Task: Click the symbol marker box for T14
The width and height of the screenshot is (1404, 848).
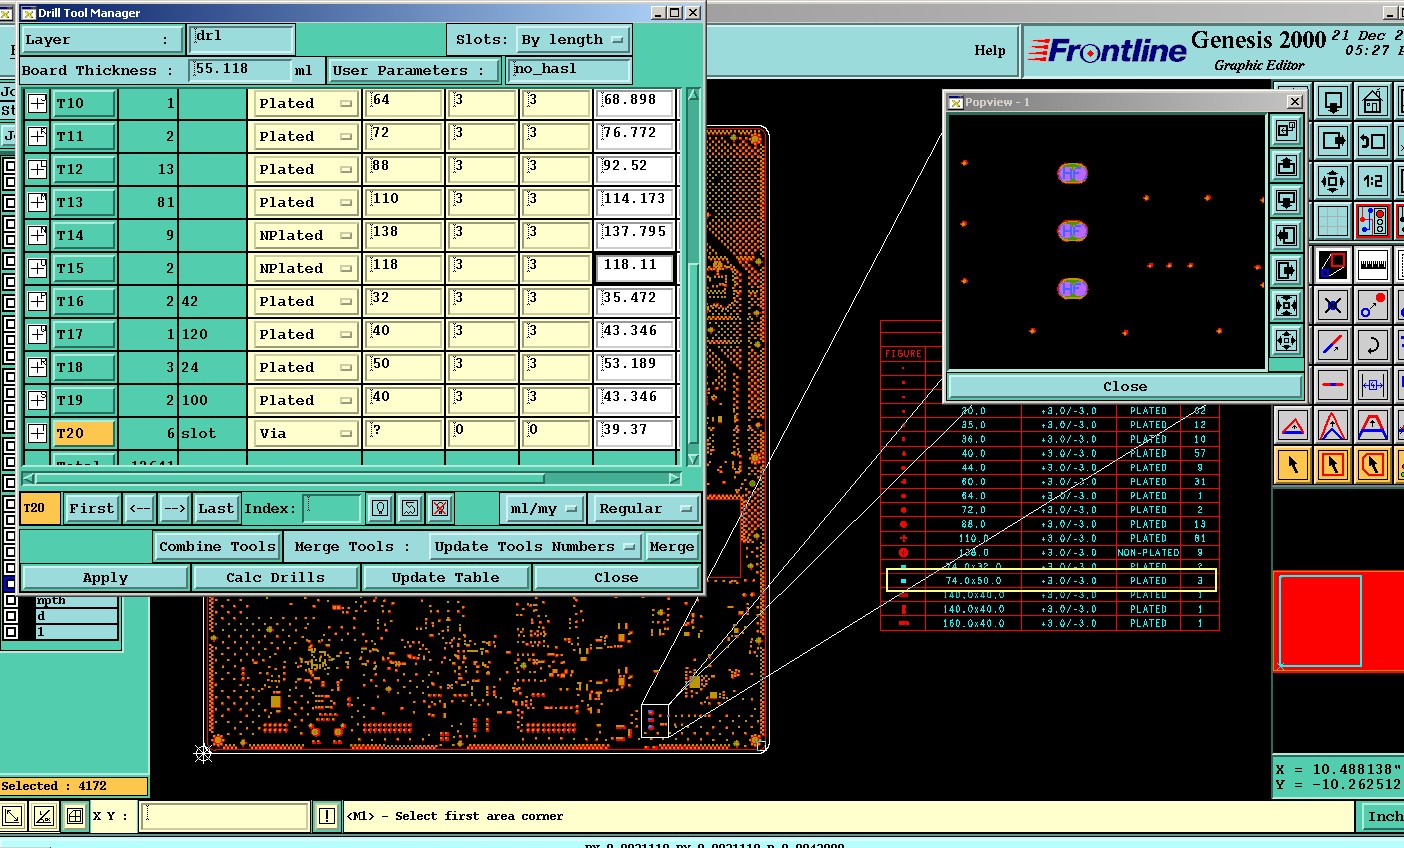Action: [x=37, y=235]
